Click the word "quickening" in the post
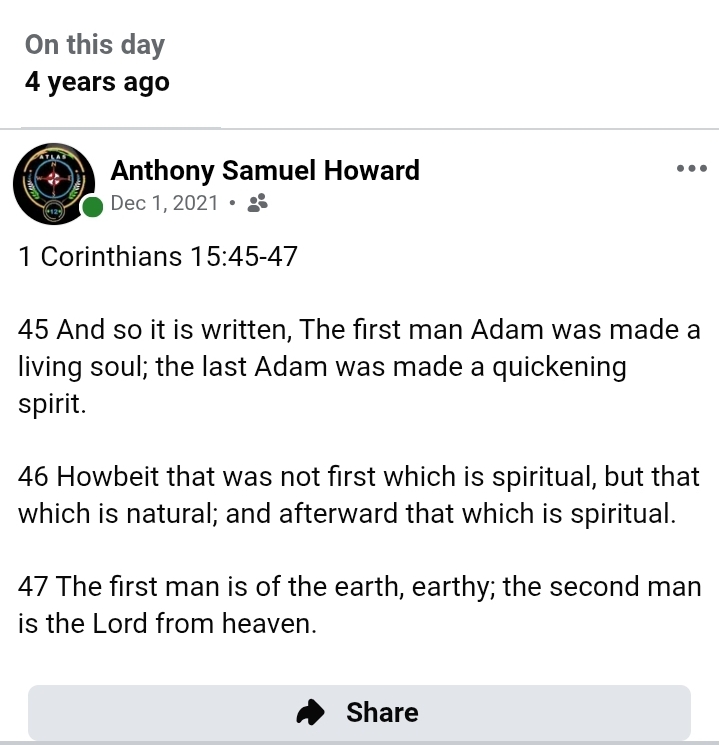 pyautogui.click(x=559, y=367)
